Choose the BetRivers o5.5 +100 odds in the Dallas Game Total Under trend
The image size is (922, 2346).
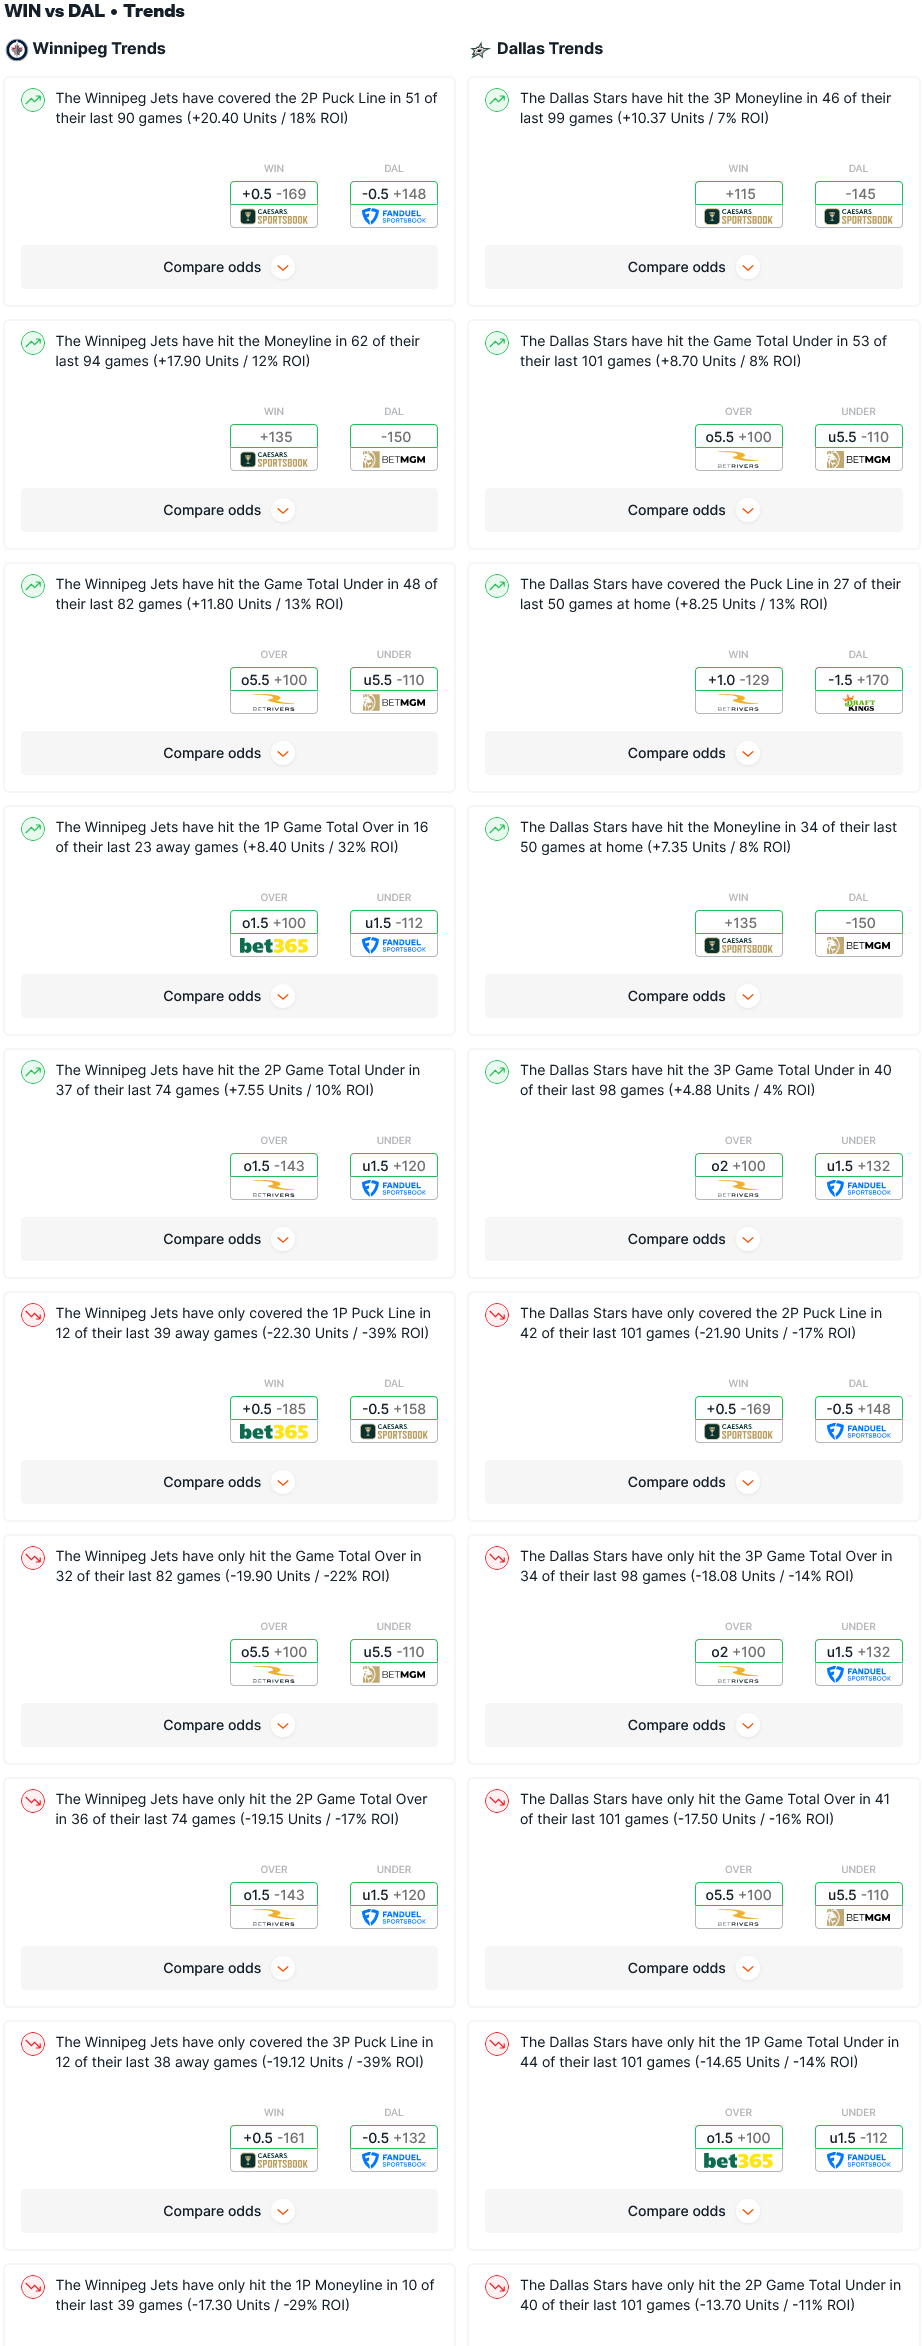[x=739, y=447]
